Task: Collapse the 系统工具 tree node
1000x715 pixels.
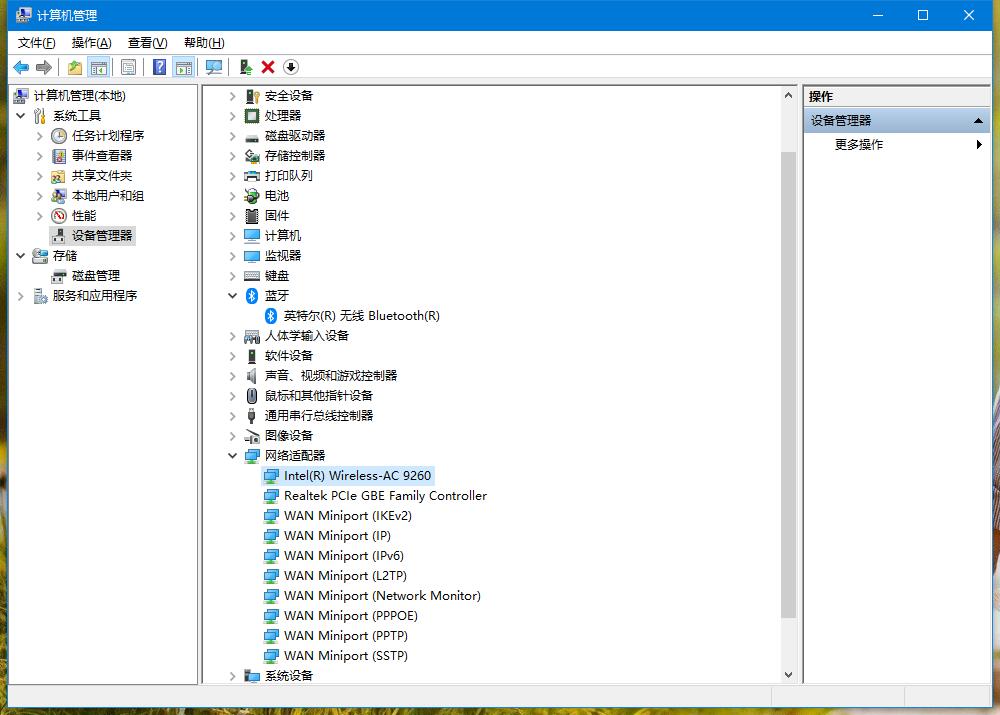Action: coord(21,115)
